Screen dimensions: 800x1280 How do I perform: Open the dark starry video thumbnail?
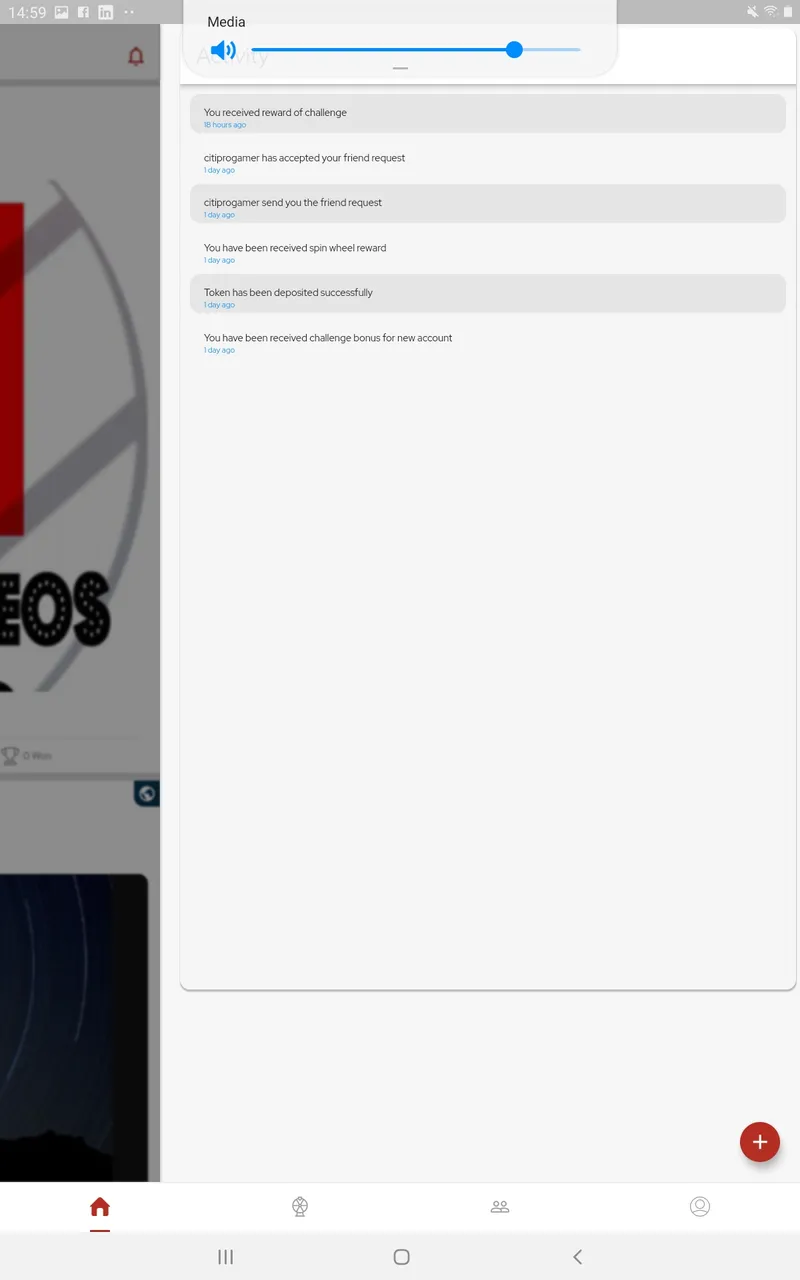(x=74, y=1028)
